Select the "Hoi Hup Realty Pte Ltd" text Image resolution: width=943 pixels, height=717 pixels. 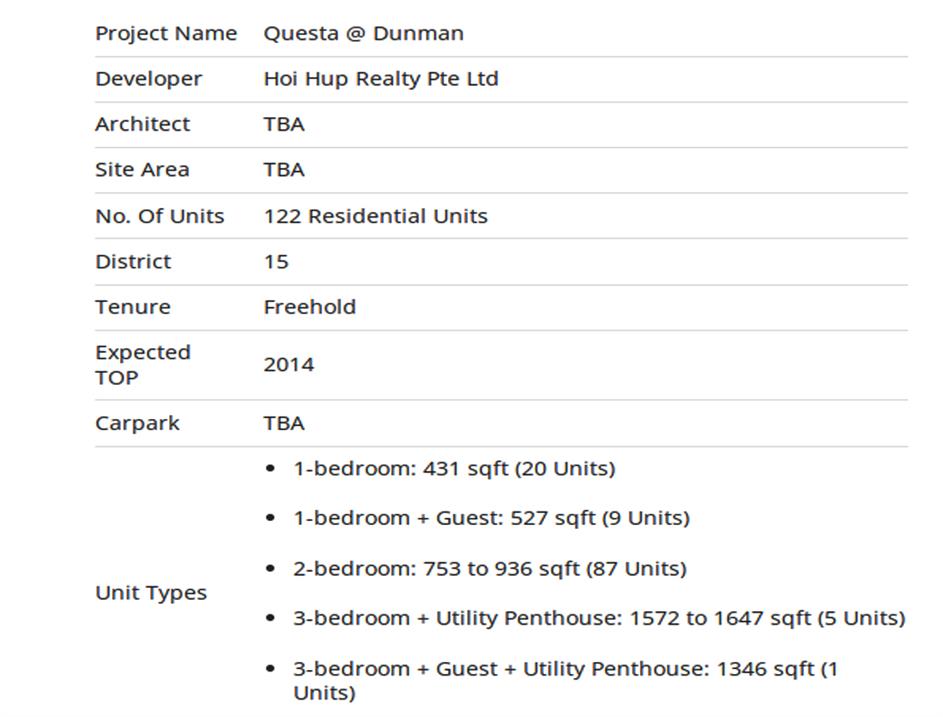pos(380,79)
